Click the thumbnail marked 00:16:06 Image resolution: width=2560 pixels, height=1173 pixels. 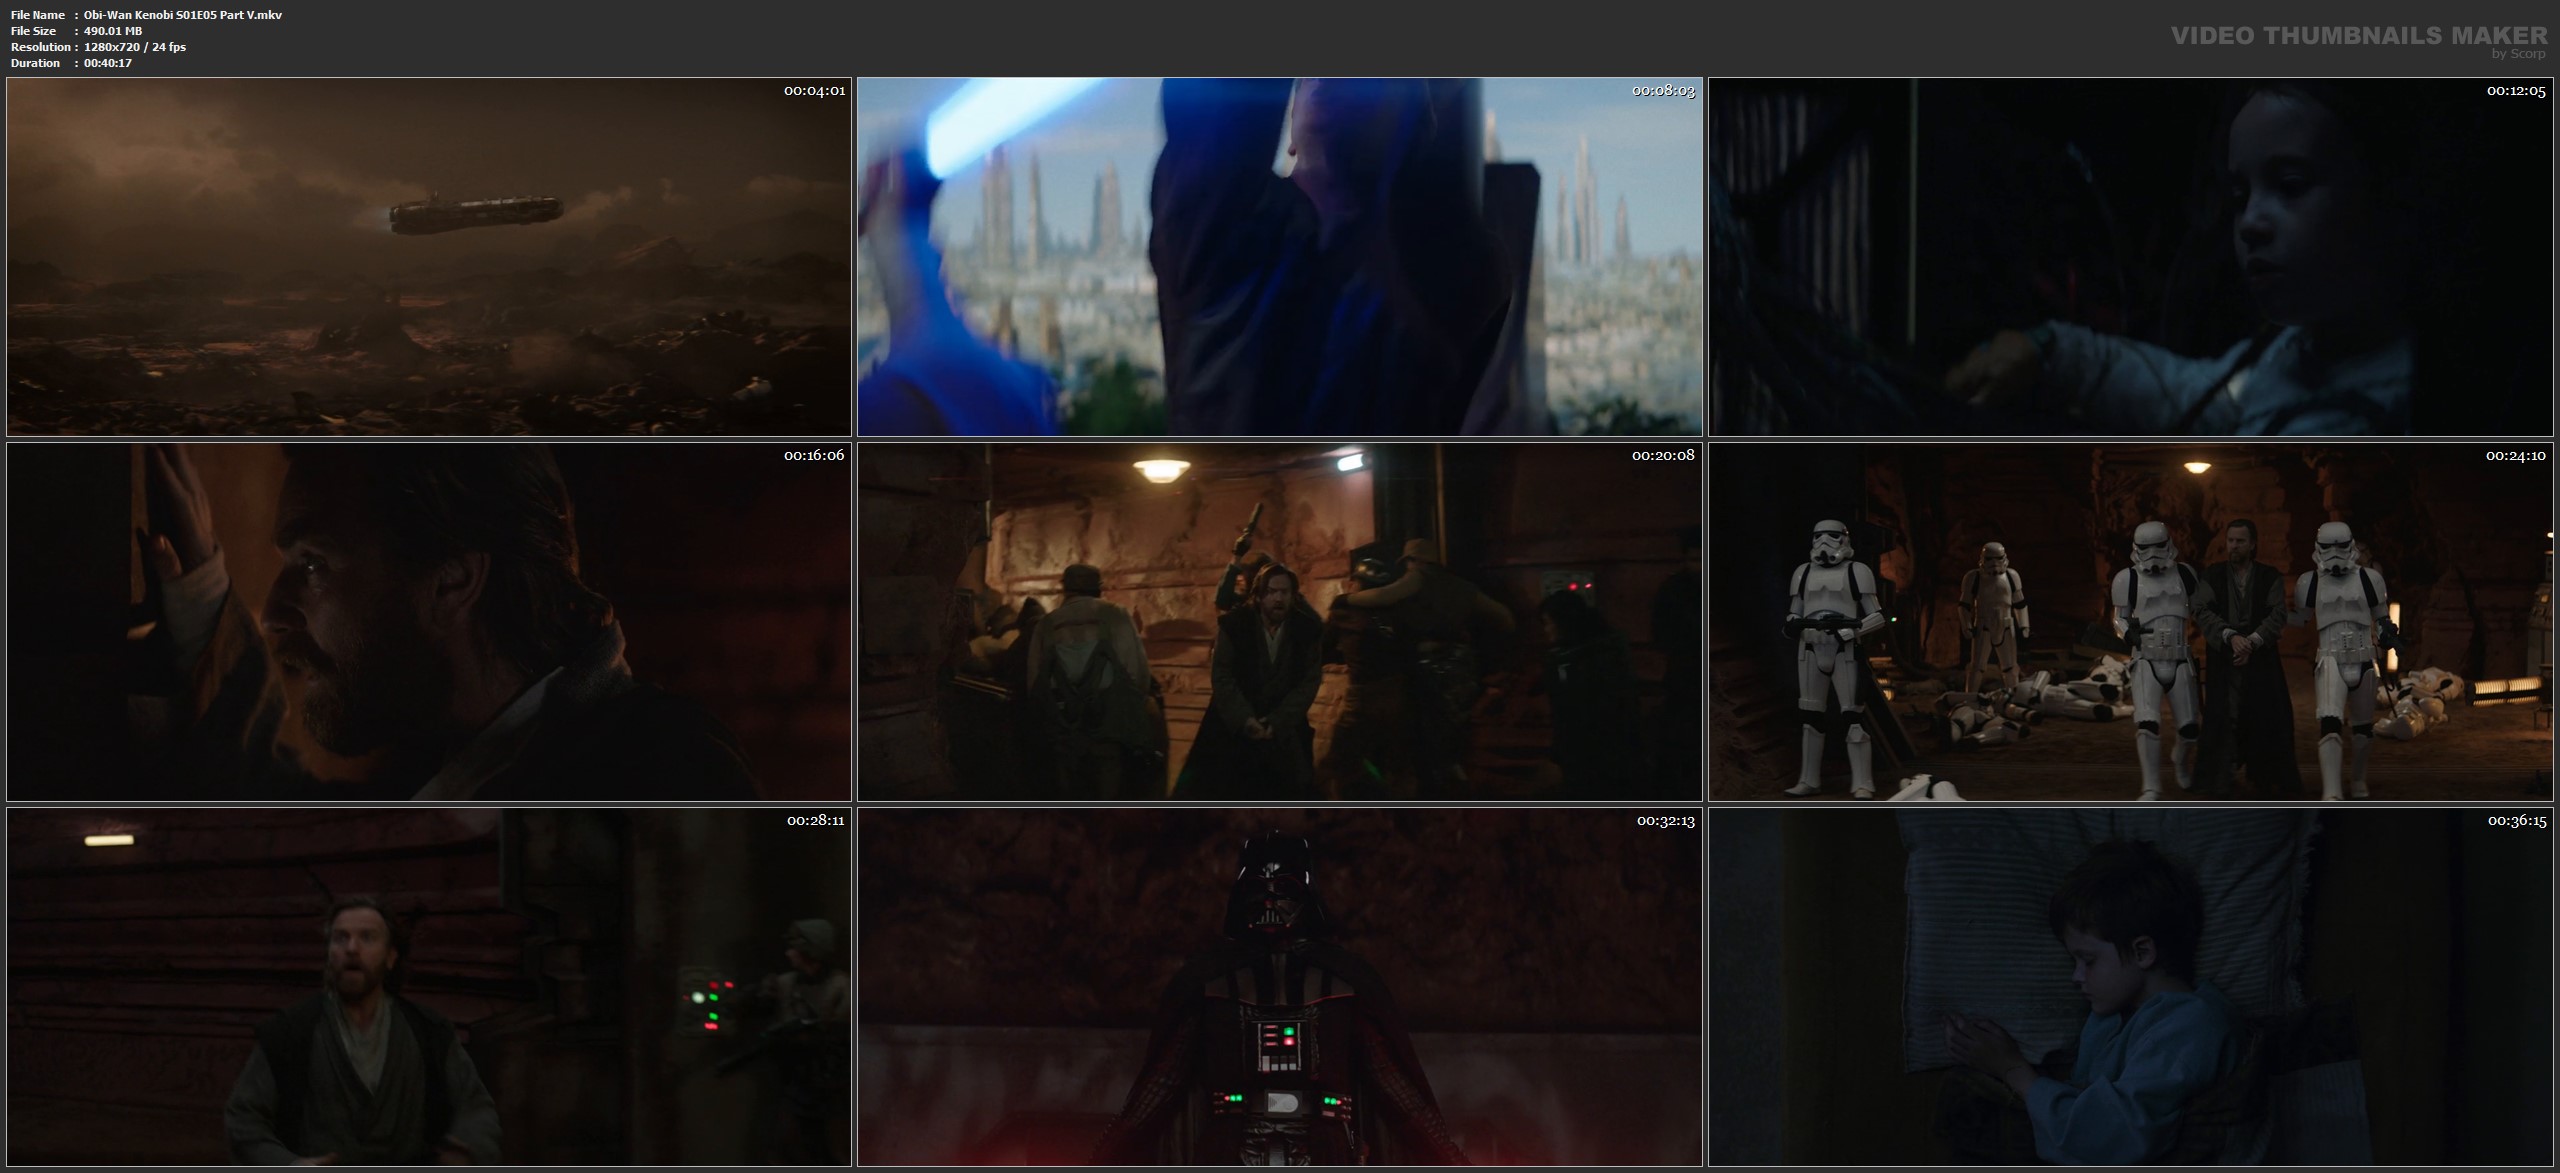428,622
